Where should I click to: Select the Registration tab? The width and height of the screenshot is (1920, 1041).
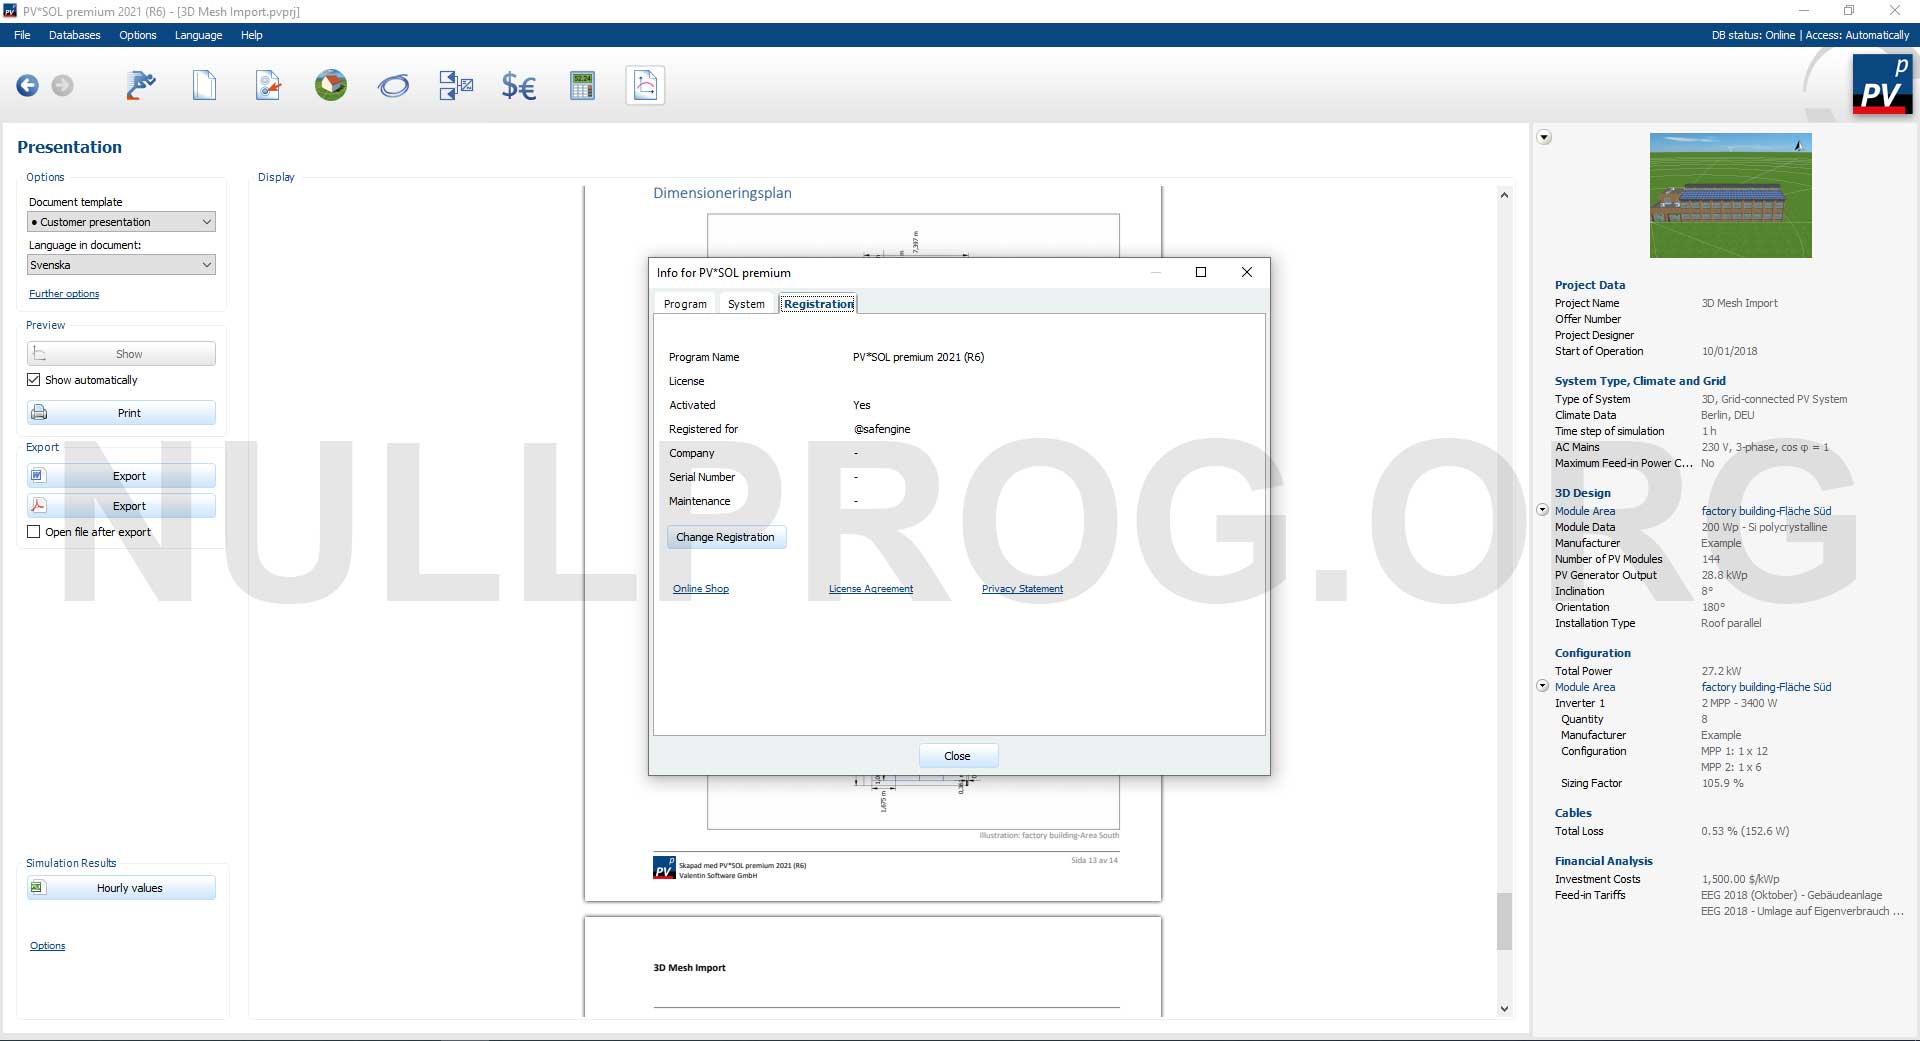(818, 304)
